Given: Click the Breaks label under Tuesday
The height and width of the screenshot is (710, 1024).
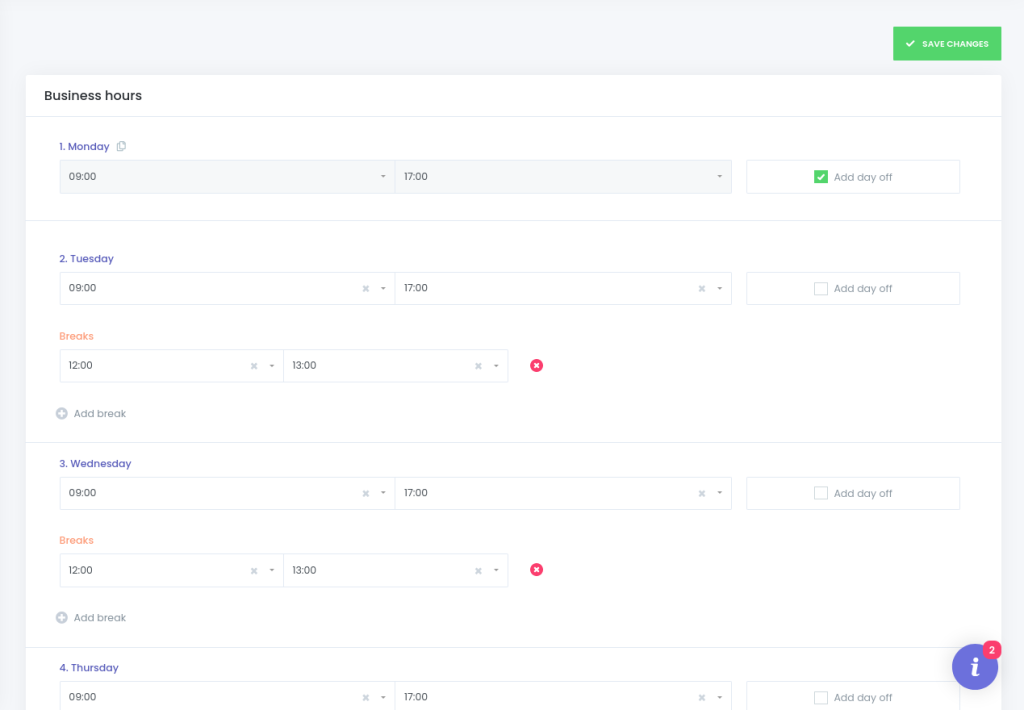Looking at the screenshot, I should 76,336.
